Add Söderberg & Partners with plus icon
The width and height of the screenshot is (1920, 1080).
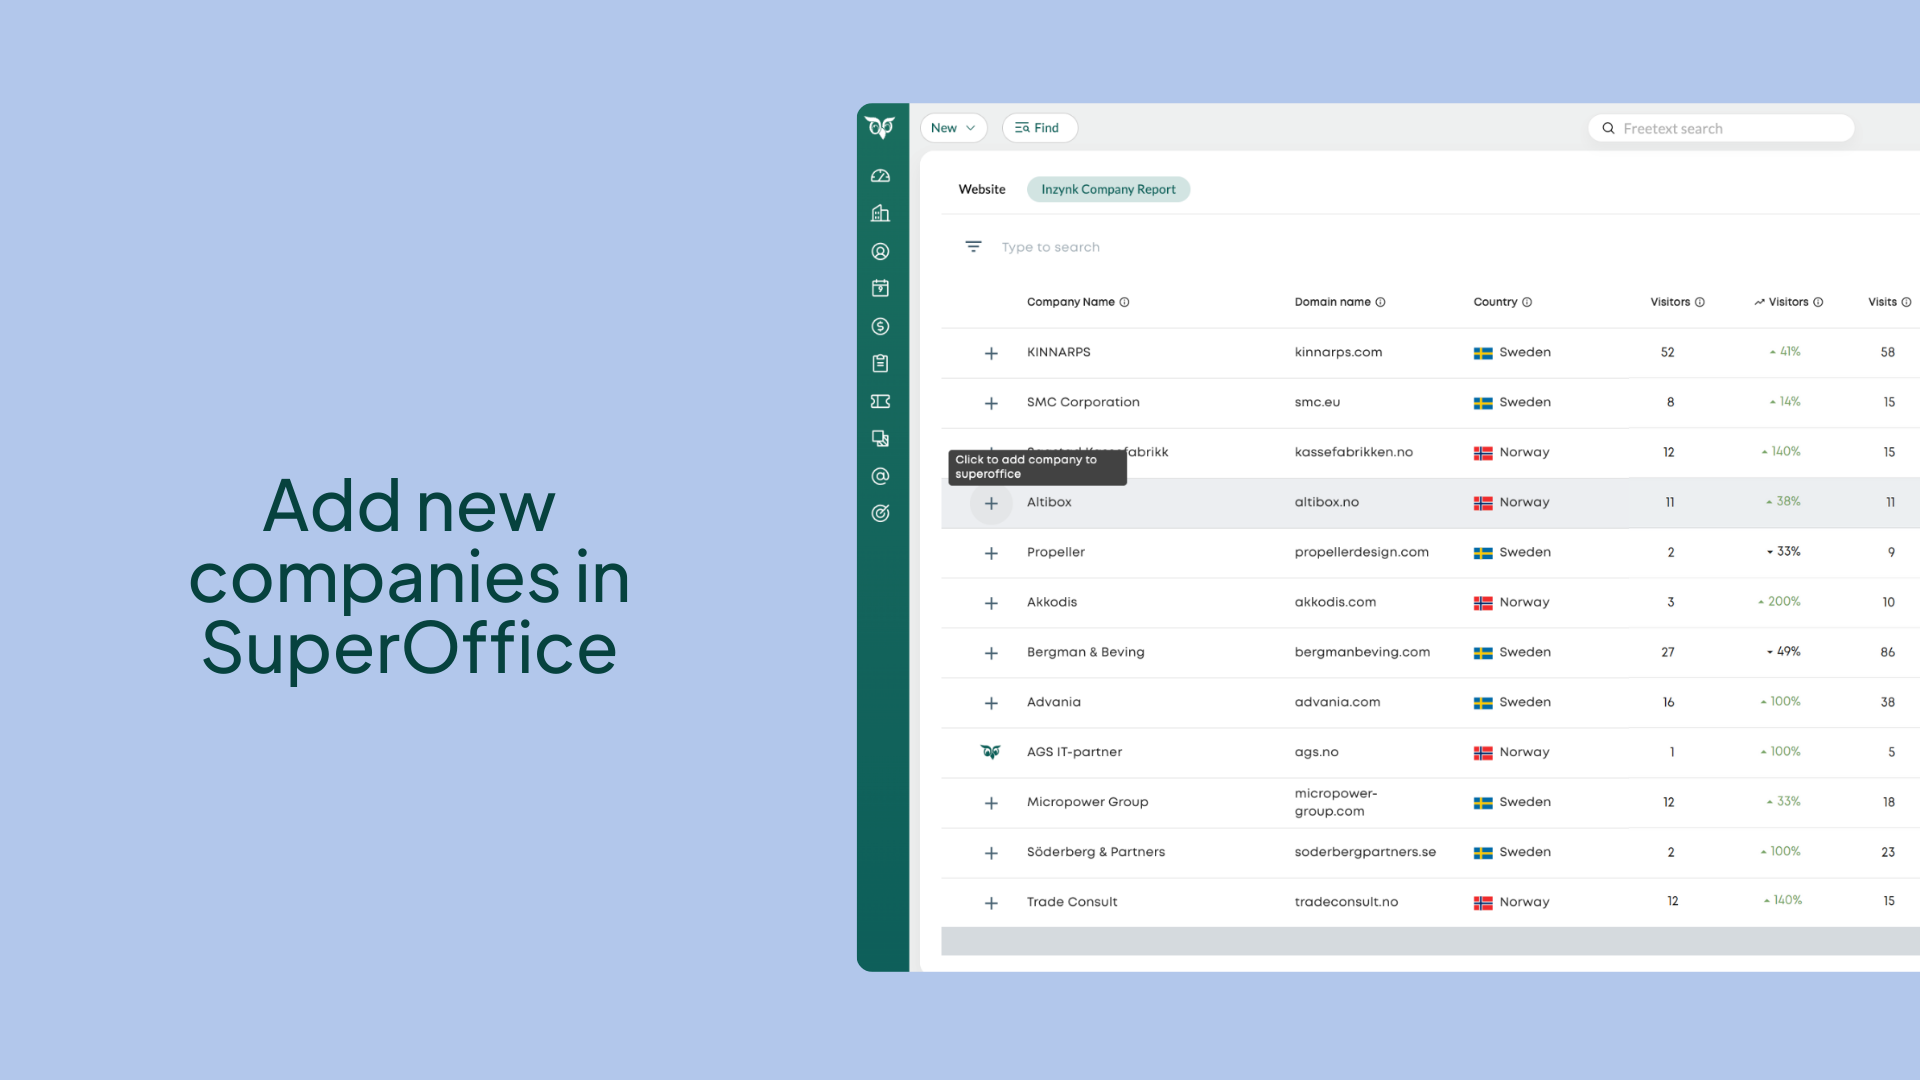991,853
